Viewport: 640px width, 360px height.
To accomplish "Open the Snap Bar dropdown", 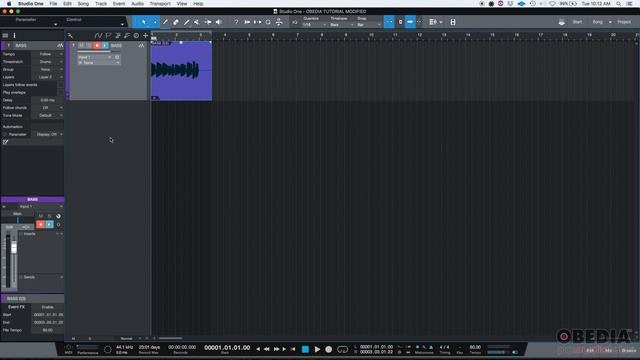I will (x=369, y=25).
